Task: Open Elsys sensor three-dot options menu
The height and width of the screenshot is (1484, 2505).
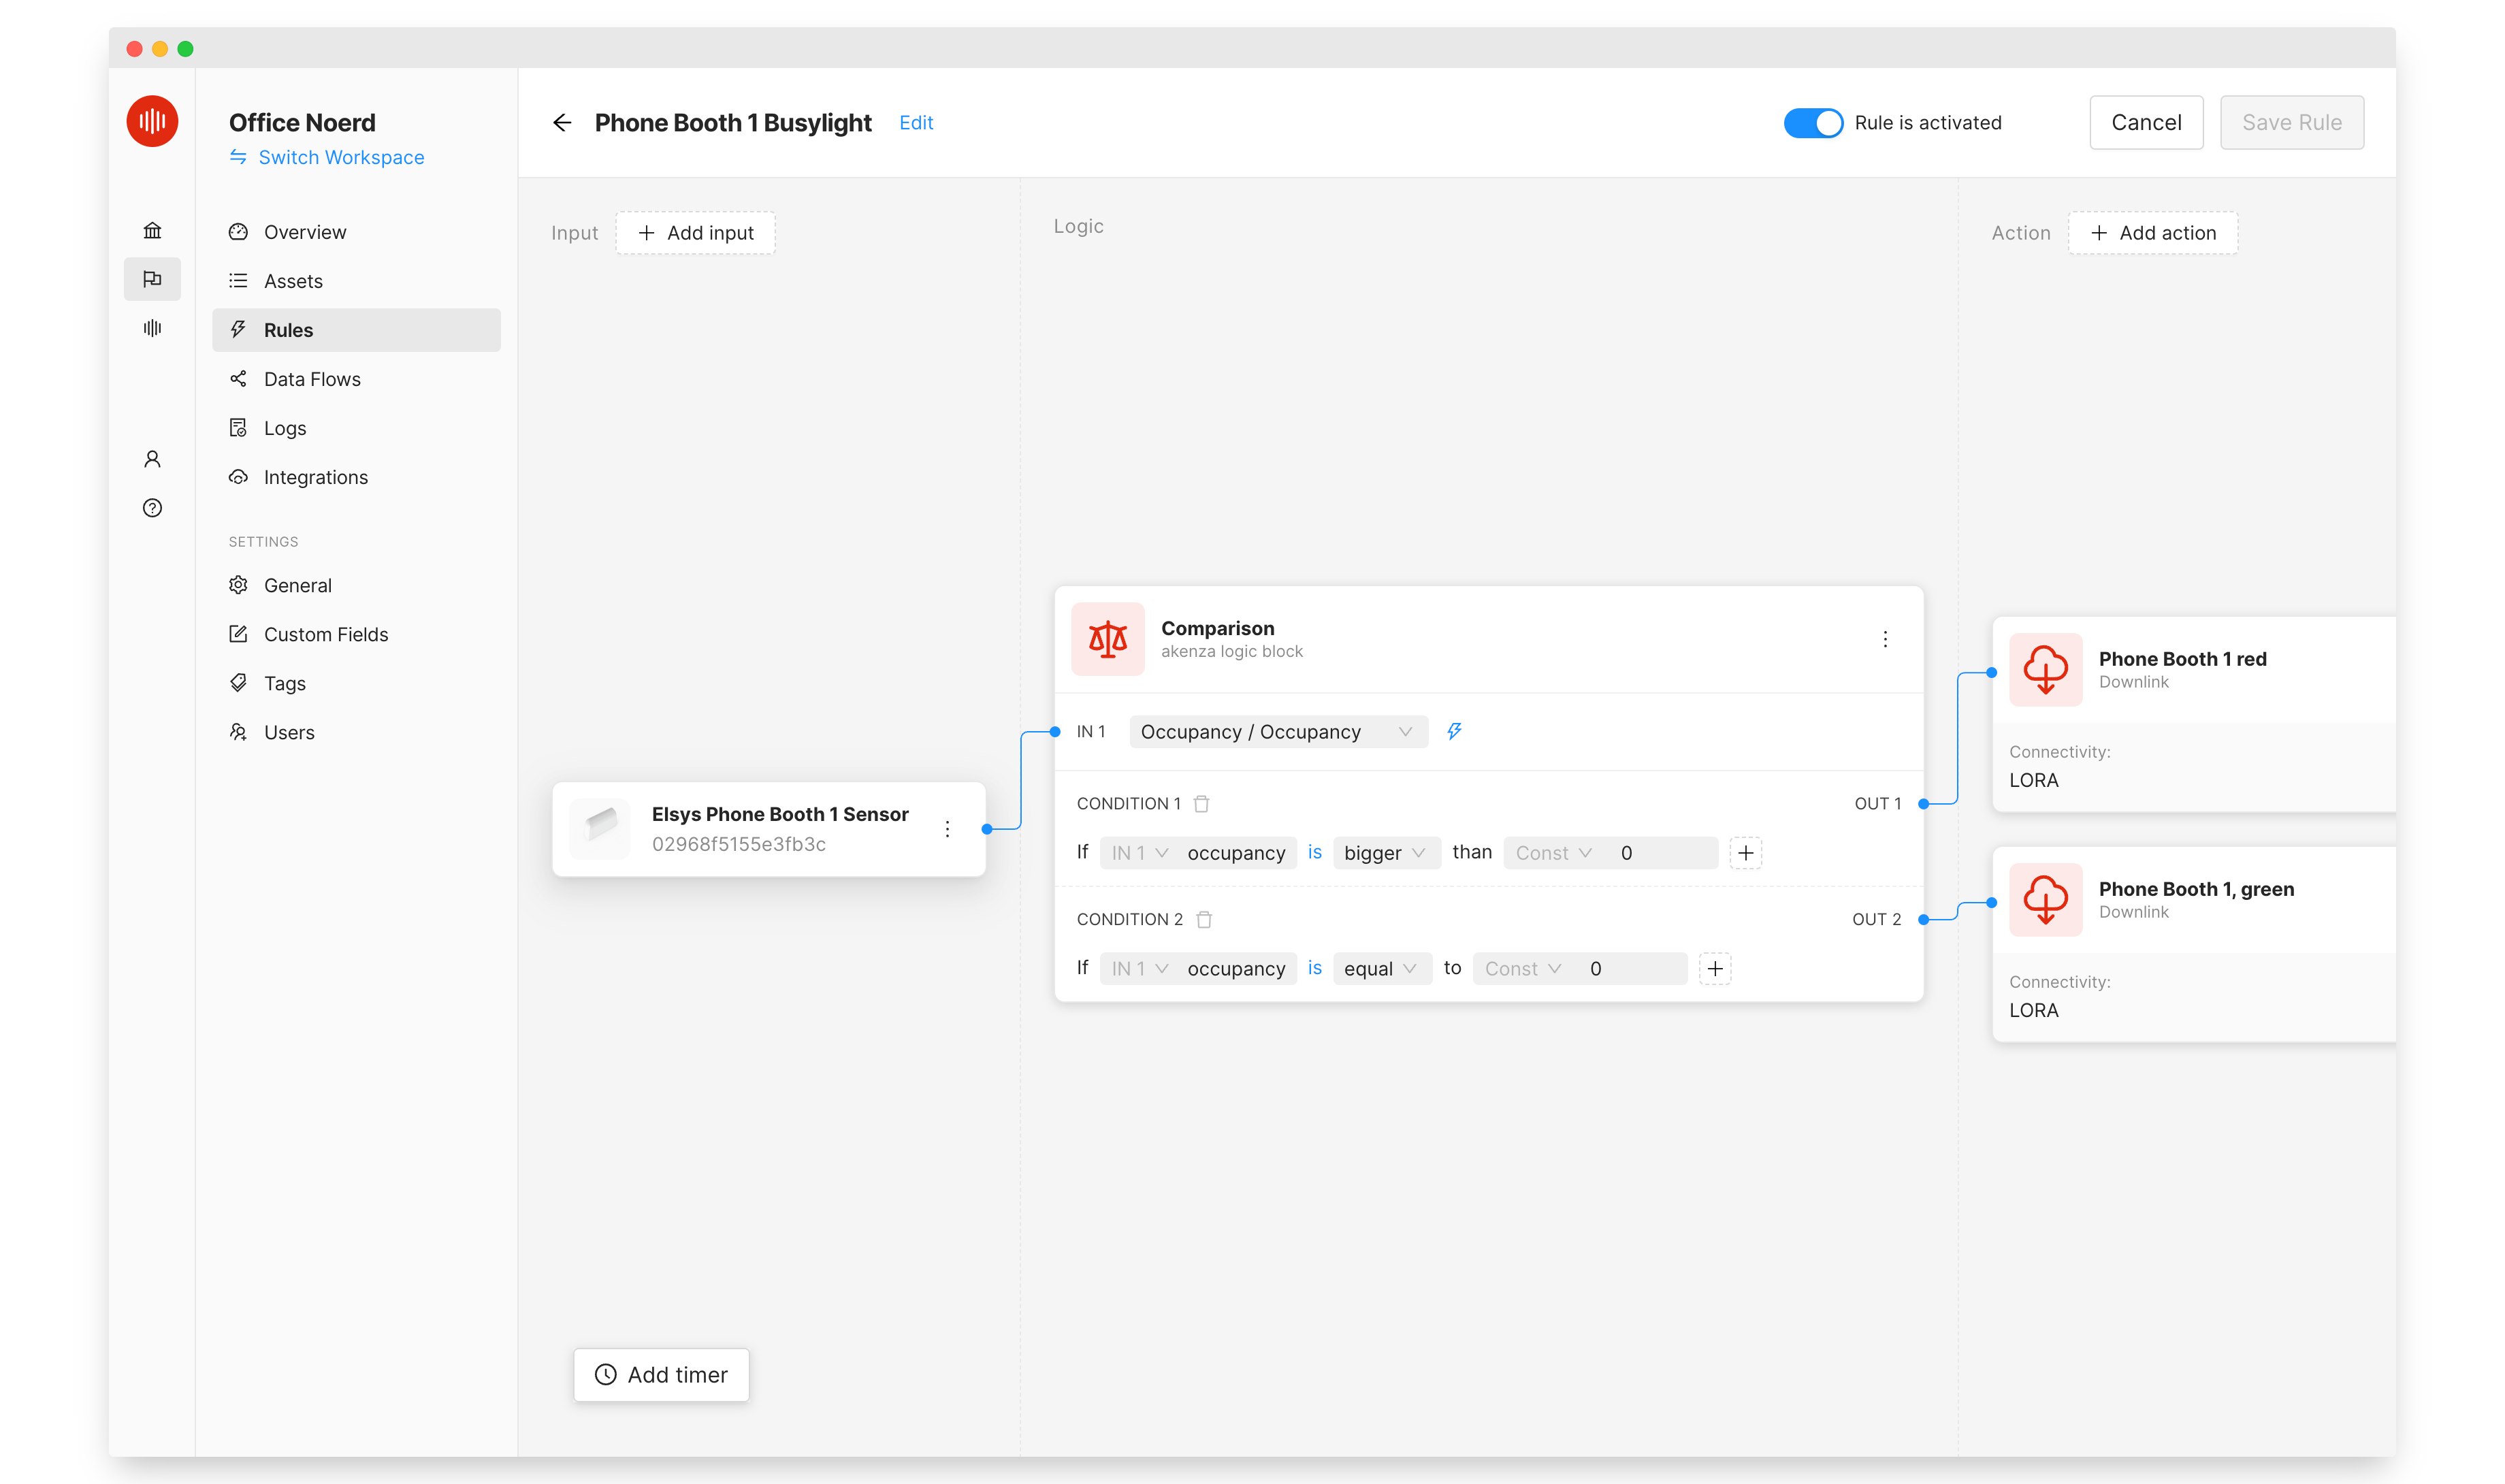Action: coord(947,829)
